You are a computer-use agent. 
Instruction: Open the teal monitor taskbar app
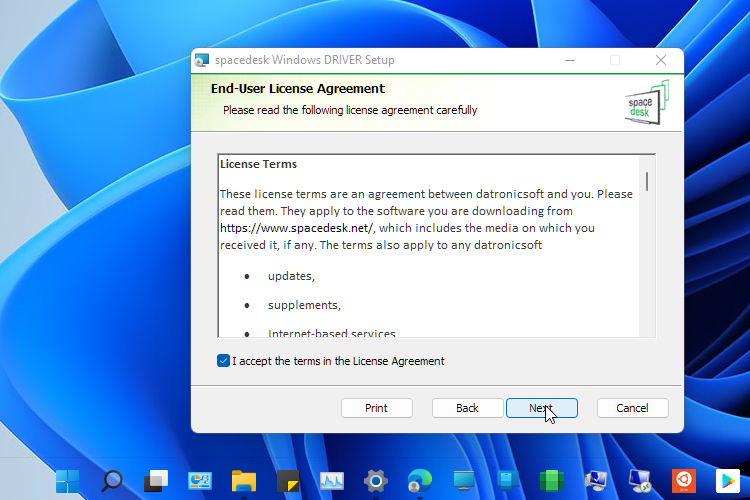tap(464, 481)
